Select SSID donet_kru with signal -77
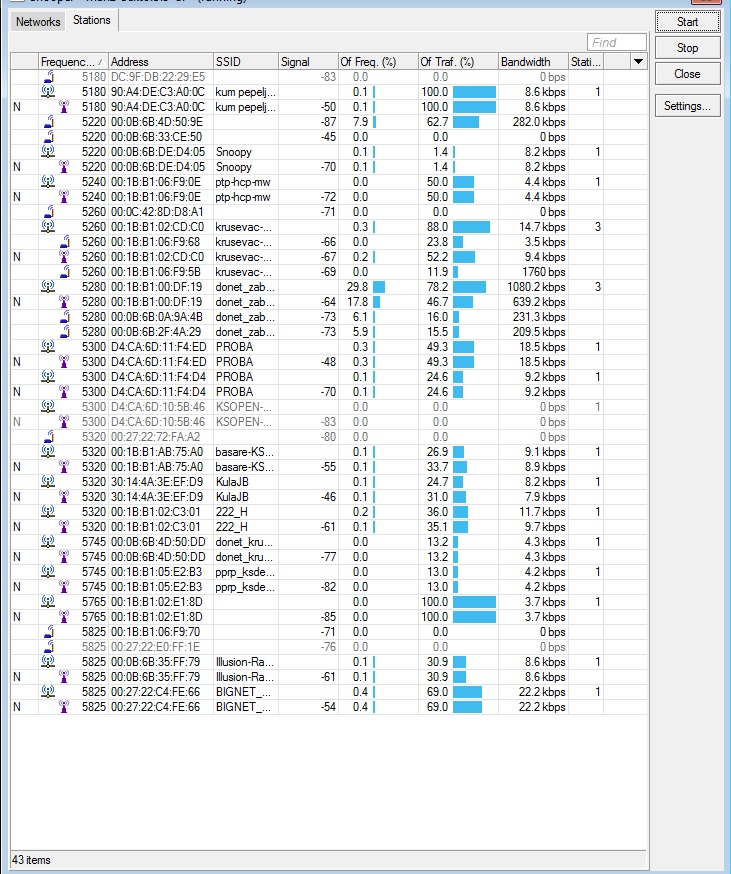731x874 pixels. pos(244,557)
